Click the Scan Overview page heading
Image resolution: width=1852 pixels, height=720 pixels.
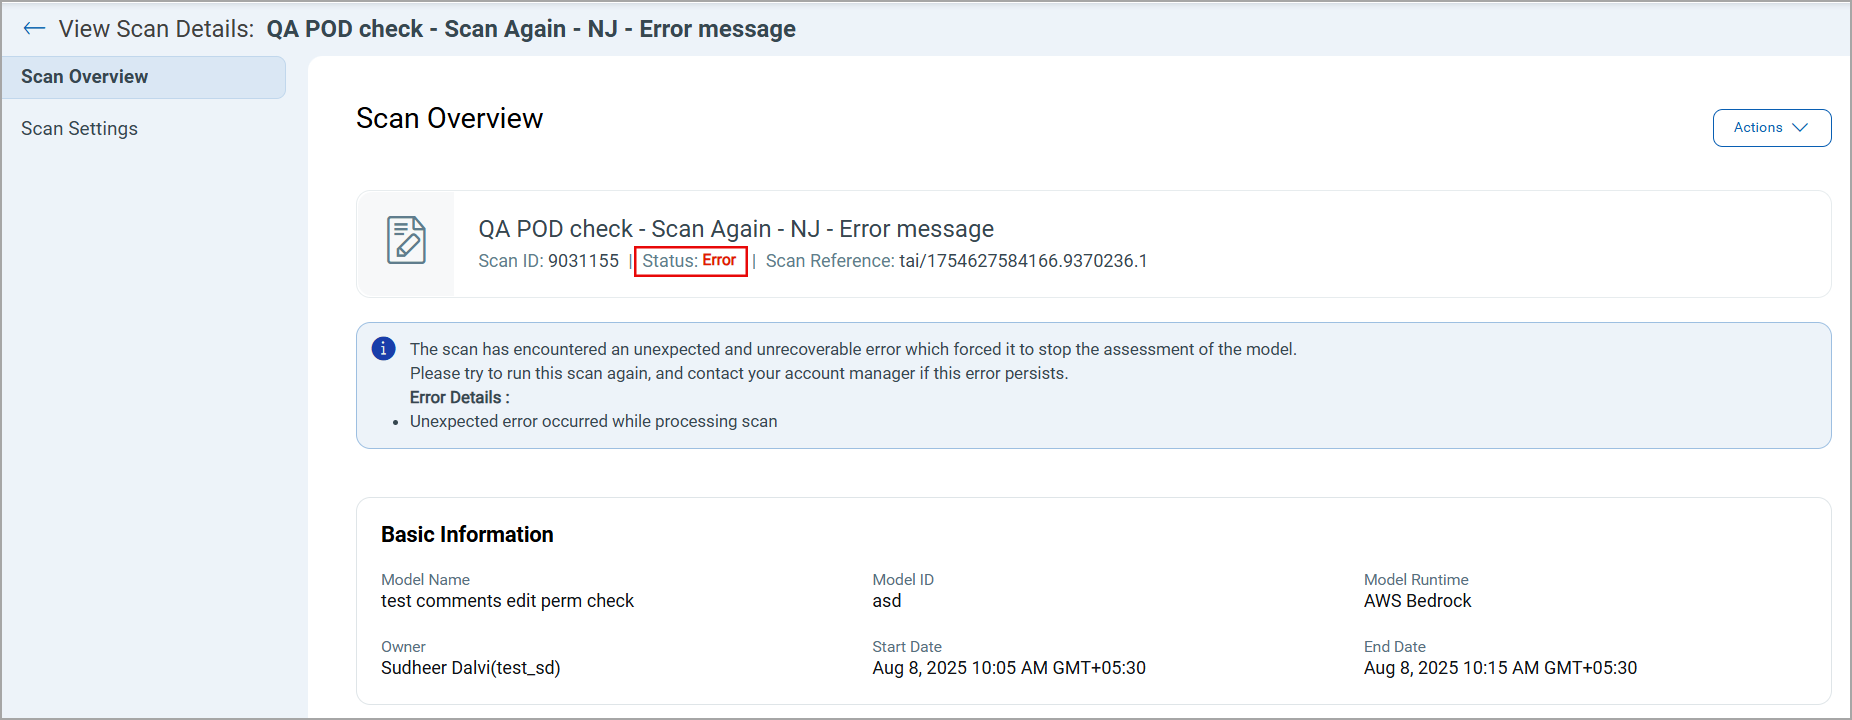[449, 119]
